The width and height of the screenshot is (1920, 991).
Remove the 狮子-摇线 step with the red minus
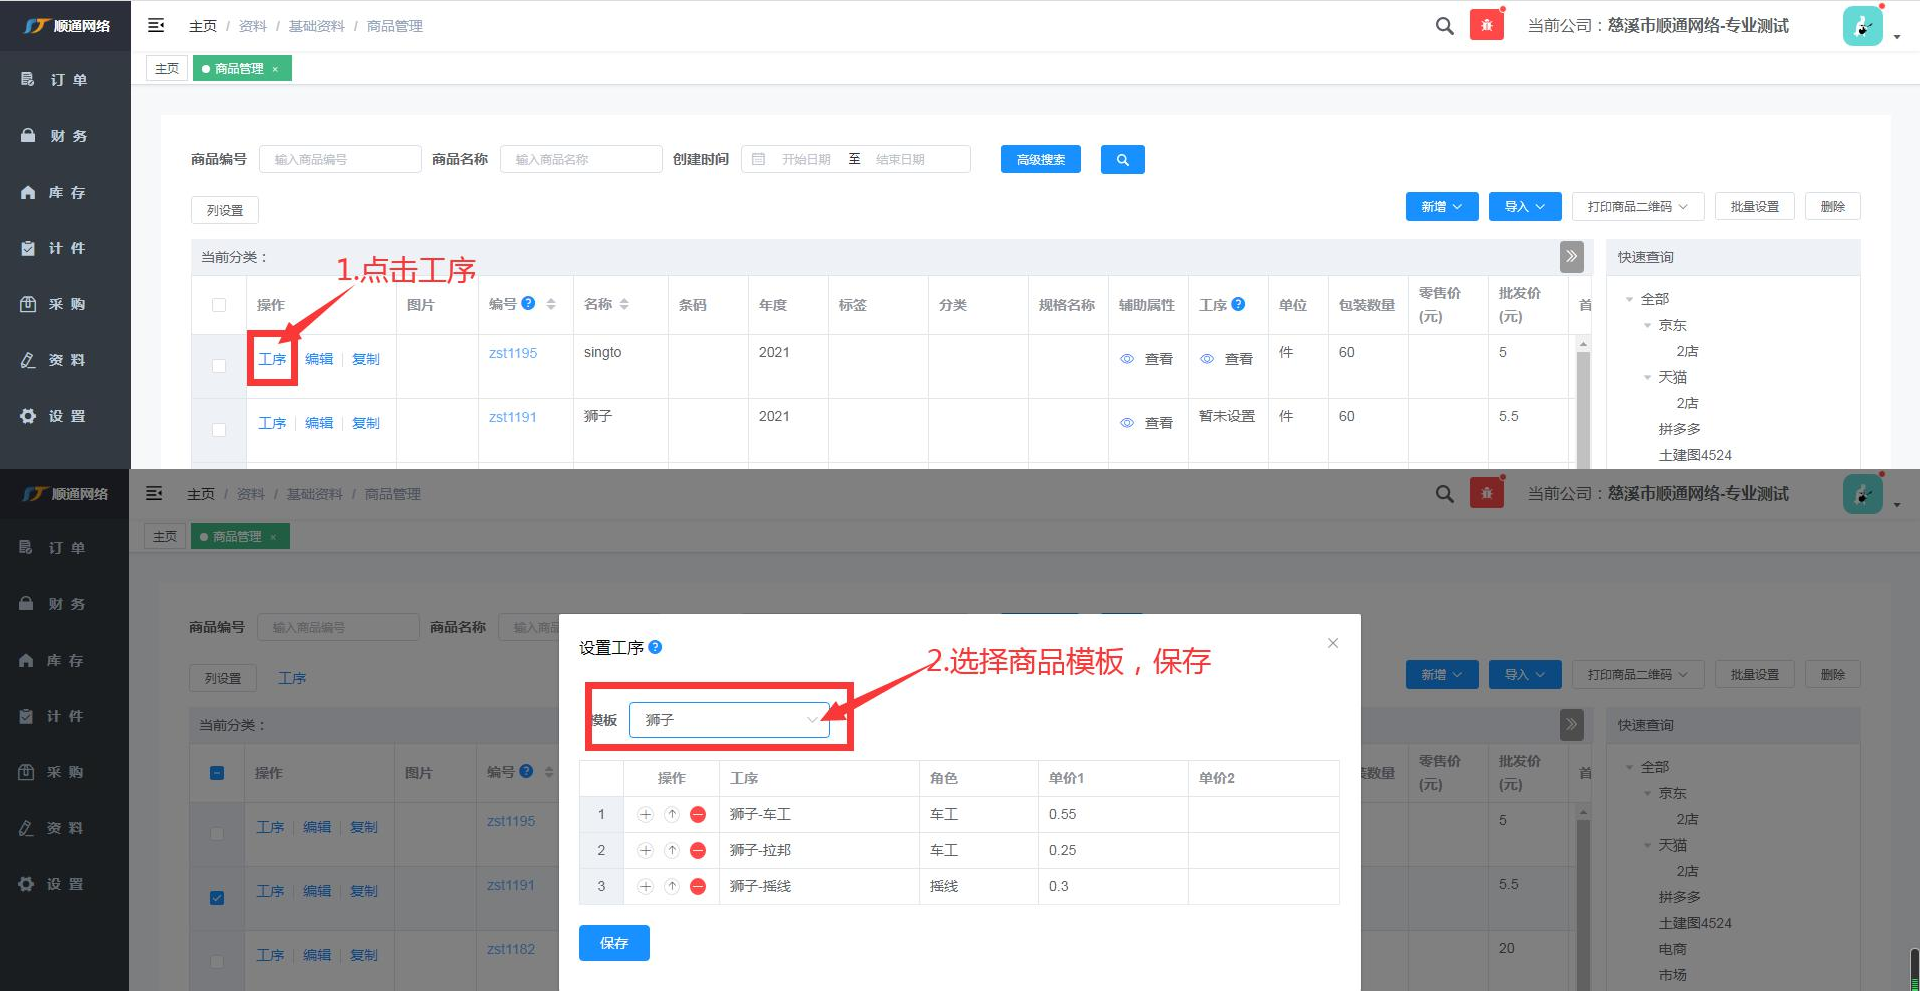tap(698, 887)
